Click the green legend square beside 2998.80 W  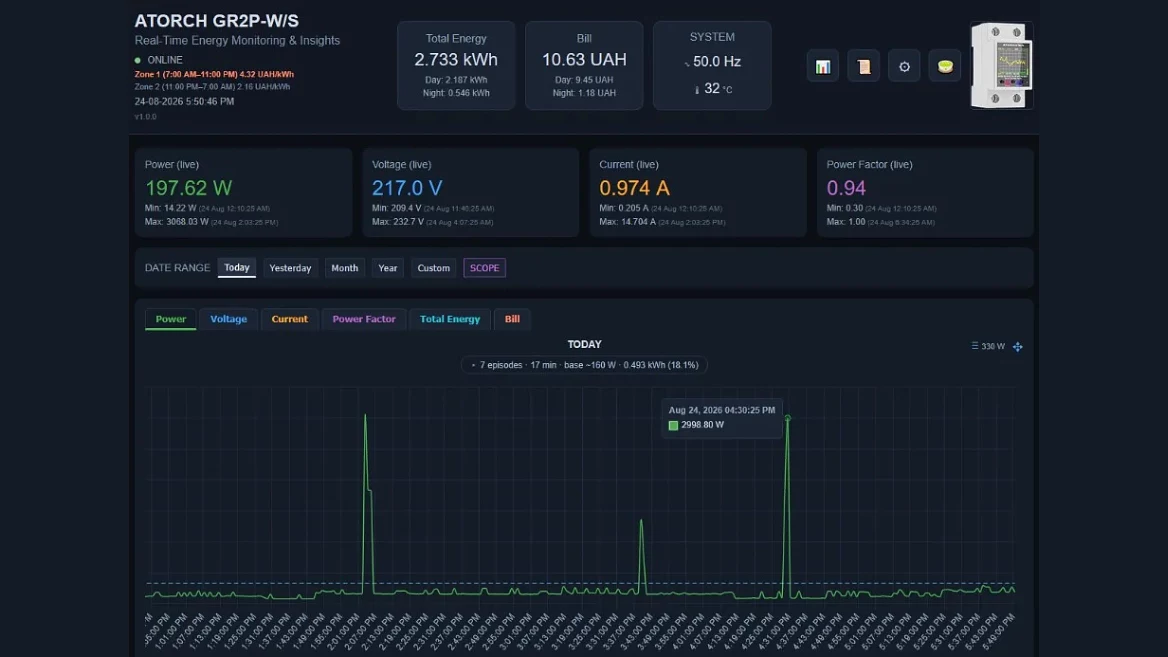coord(673,425)
